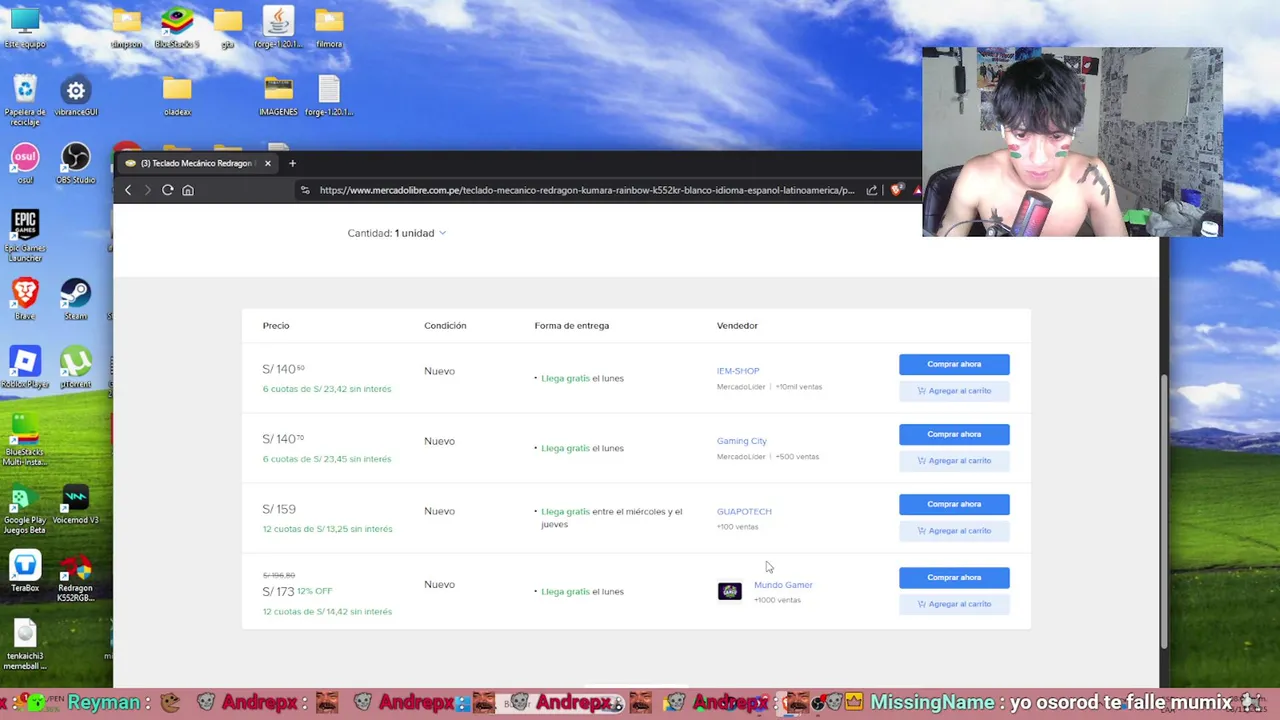Screen dimensions: 1280x720
Task: Open the oladeax folder
Action: pyautogui.click(x=177, y=96)
